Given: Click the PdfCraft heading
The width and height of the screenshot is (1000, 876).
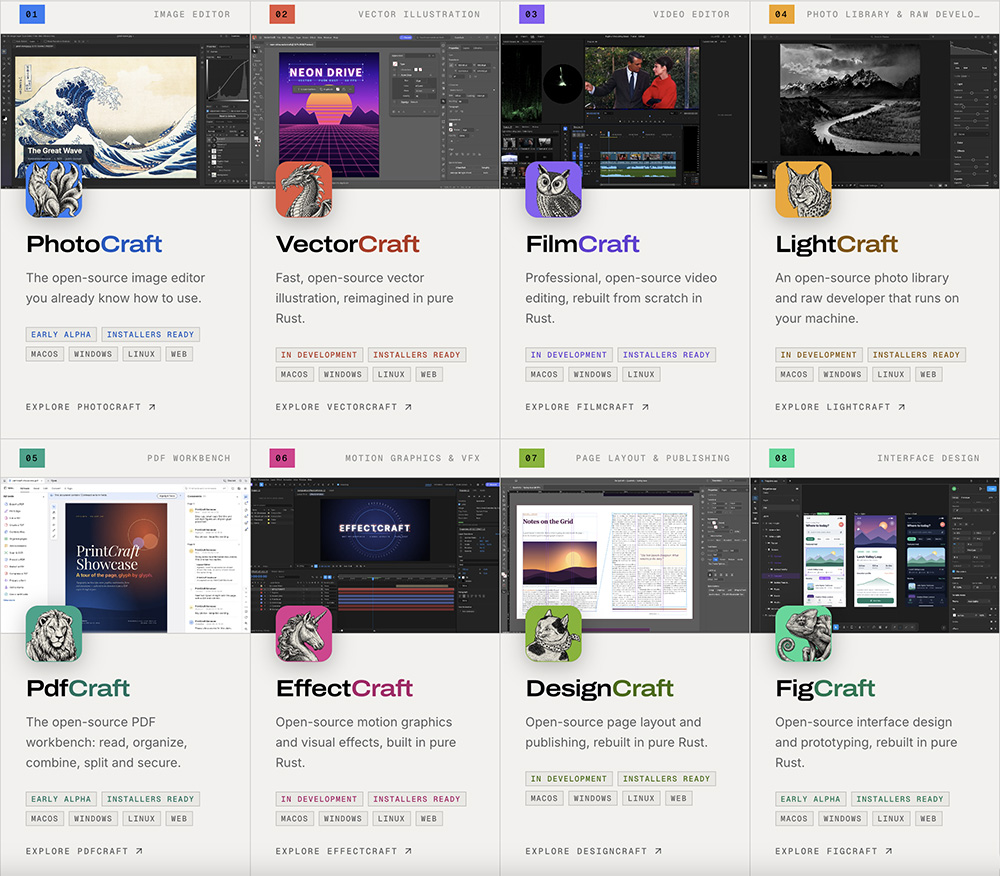Looking at the screenshot, I should [78, 689].
